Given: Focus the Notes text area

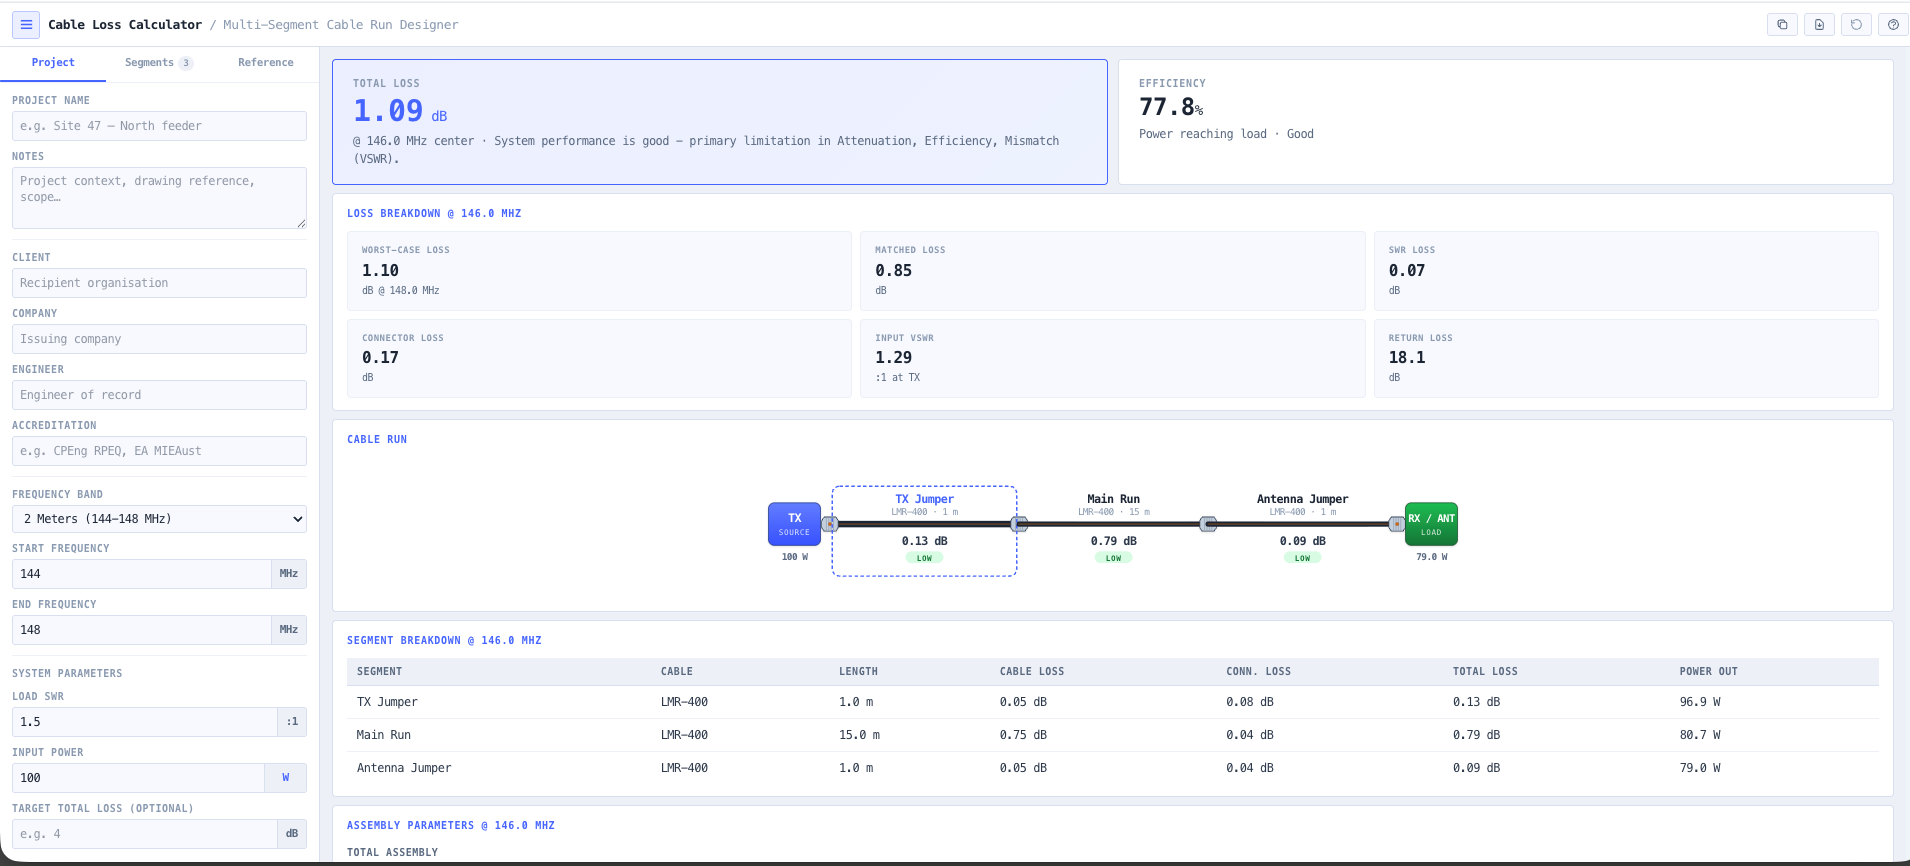Looking at the screenshot, I should pos(159,198).
